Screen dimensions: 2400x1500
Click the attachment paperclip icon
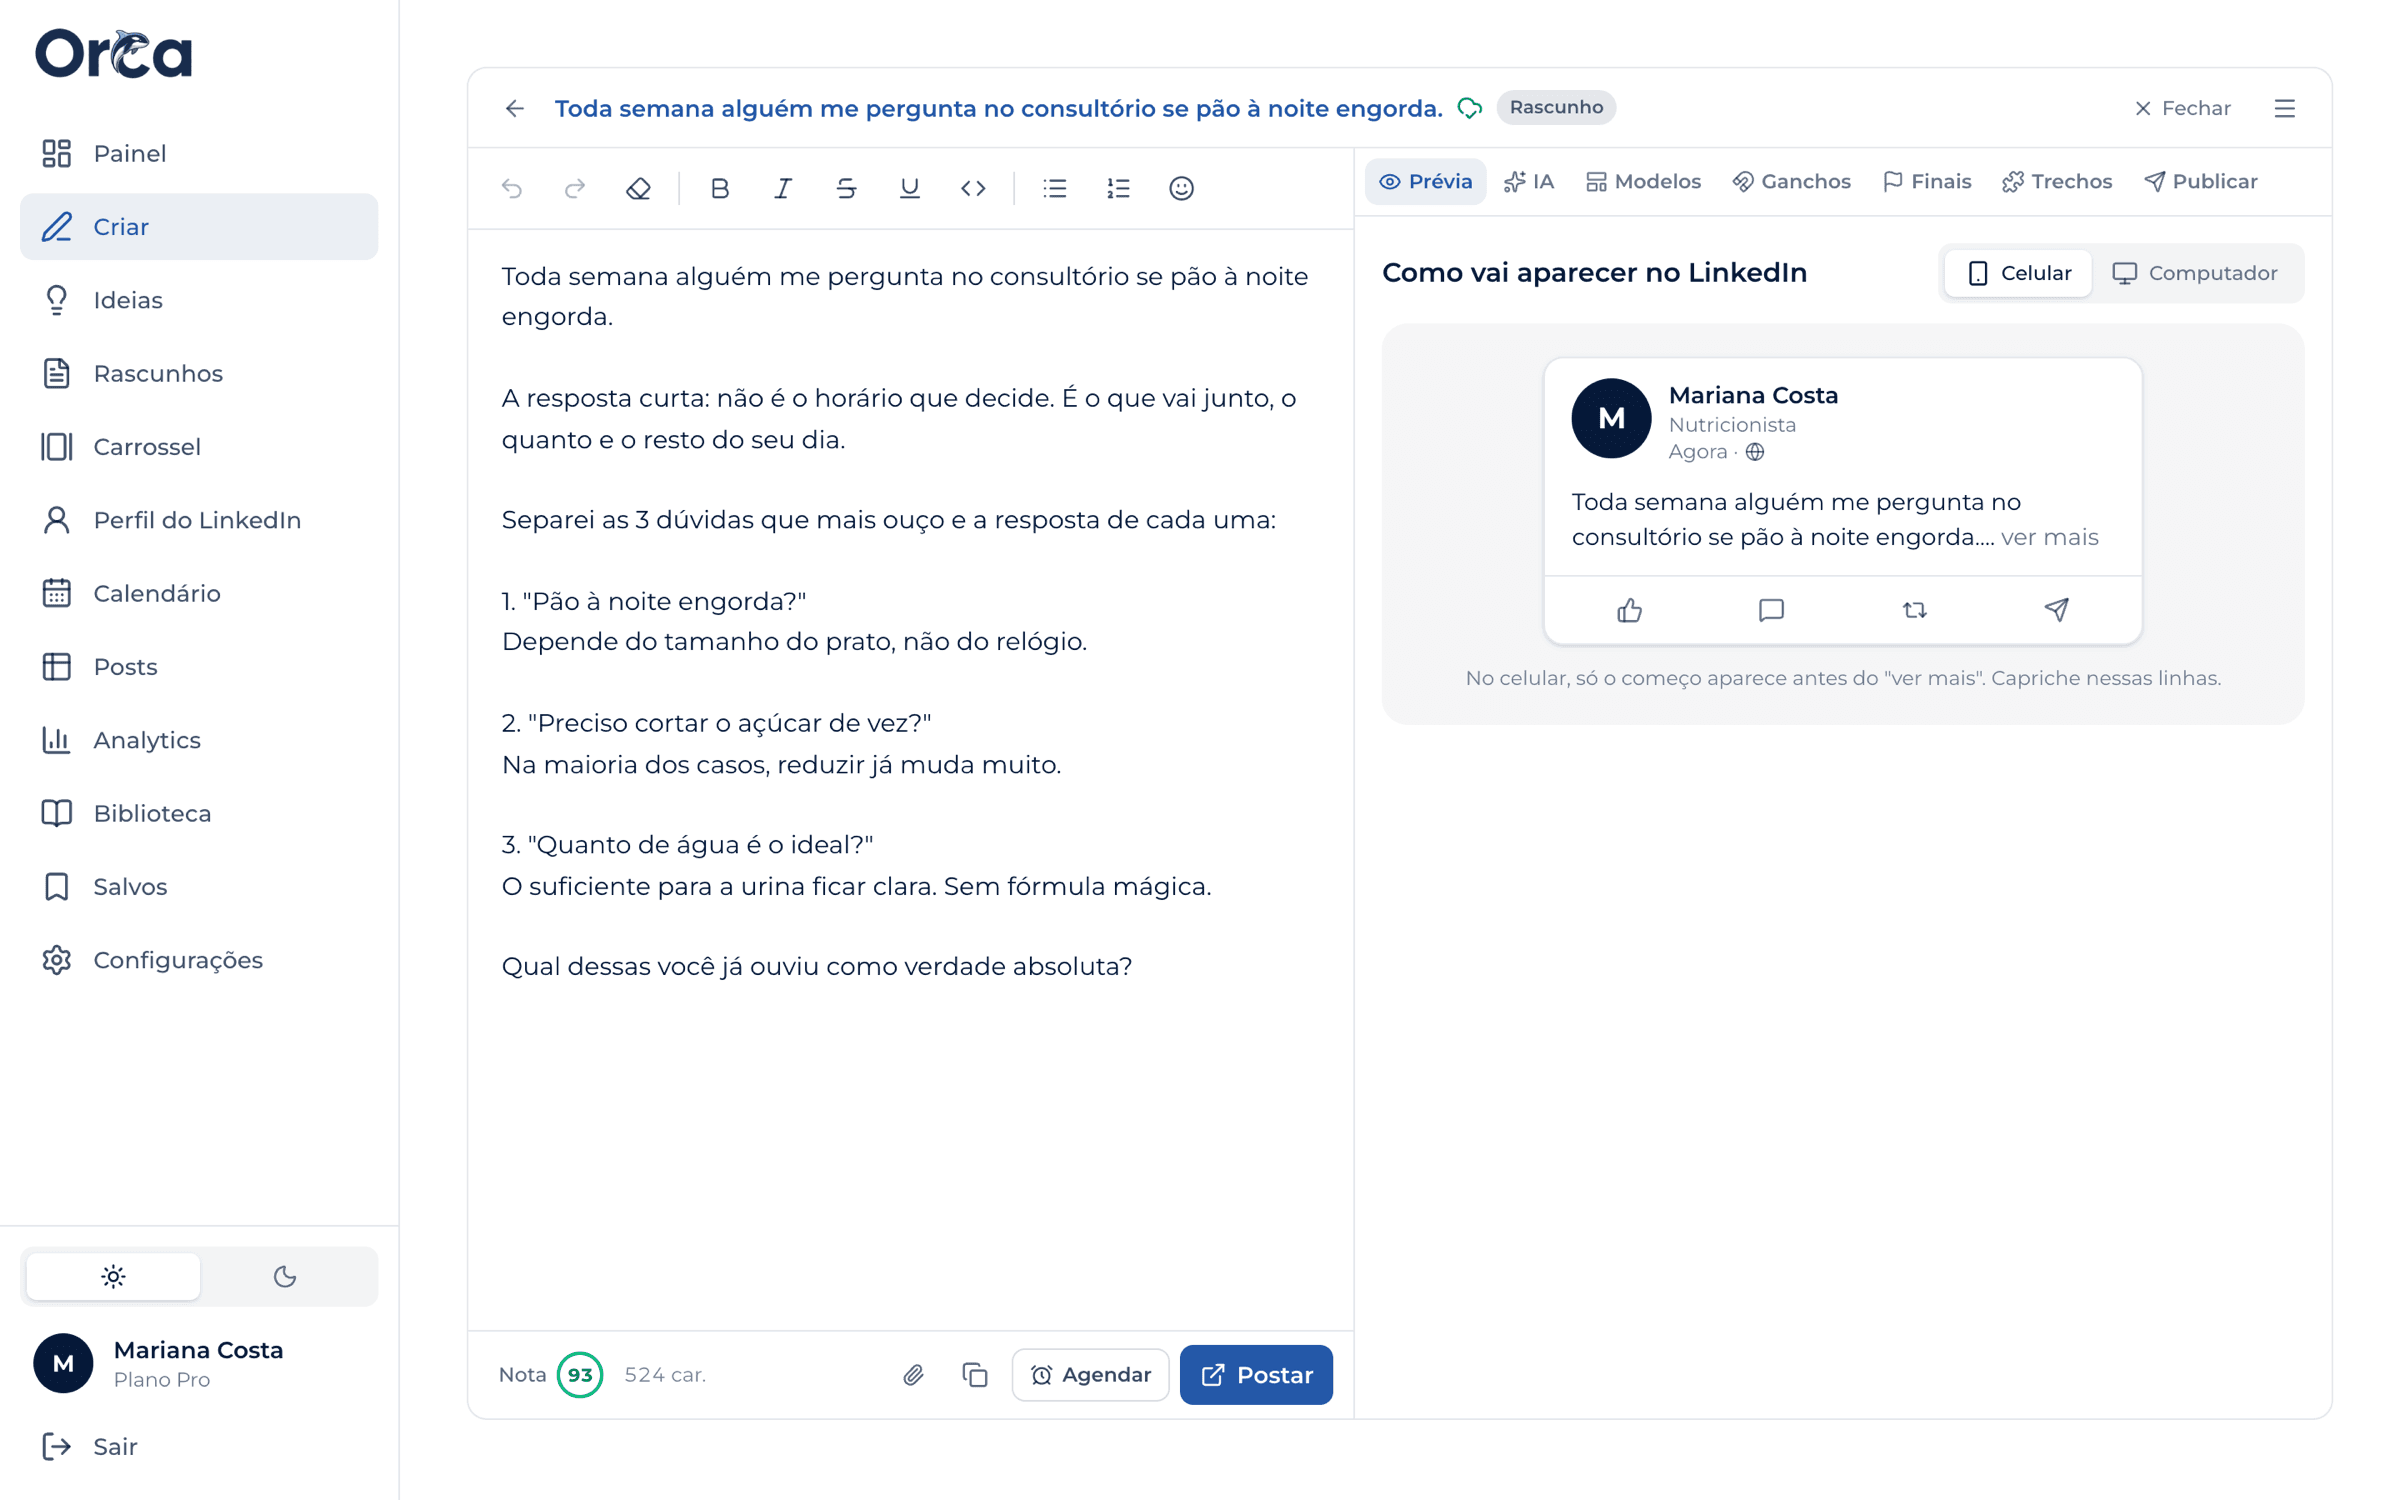click(x=913, y=1375)
